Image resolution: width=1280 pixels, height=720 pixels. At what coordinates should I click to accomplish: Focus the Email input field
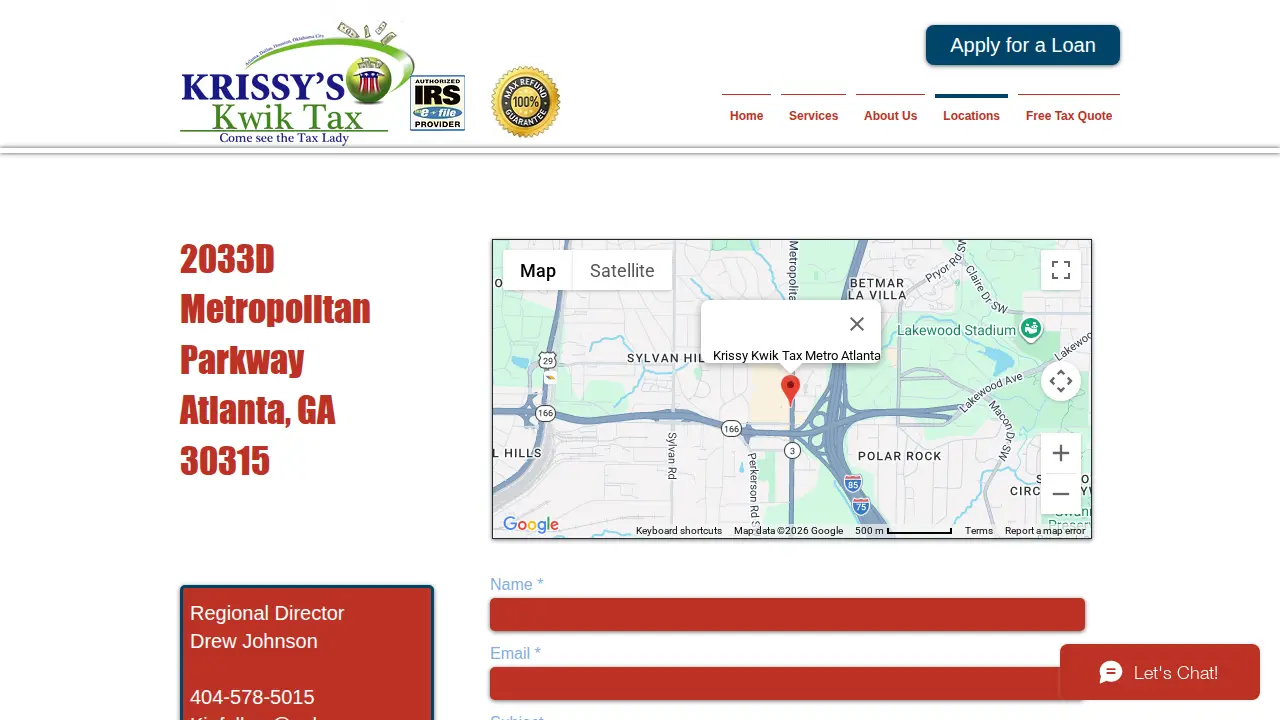click(787, 683)
